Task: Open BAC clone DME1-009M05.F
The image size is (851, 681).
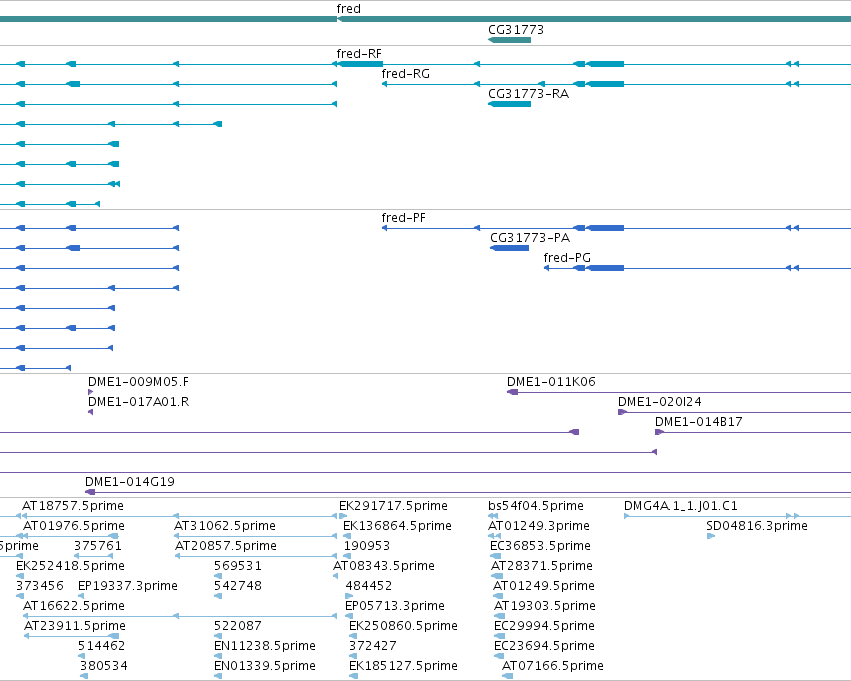Action: click(x=138, y=382)
